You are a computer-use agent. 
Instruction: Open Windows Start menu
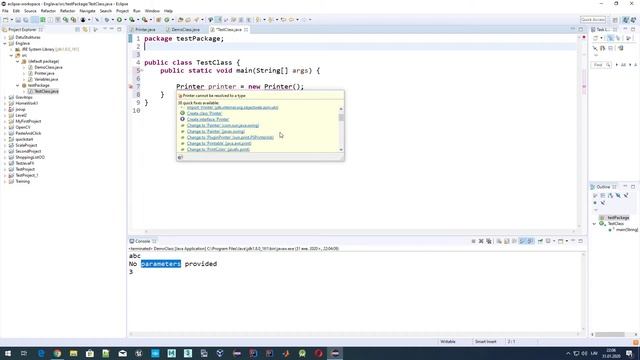click(x=7, y=353)
